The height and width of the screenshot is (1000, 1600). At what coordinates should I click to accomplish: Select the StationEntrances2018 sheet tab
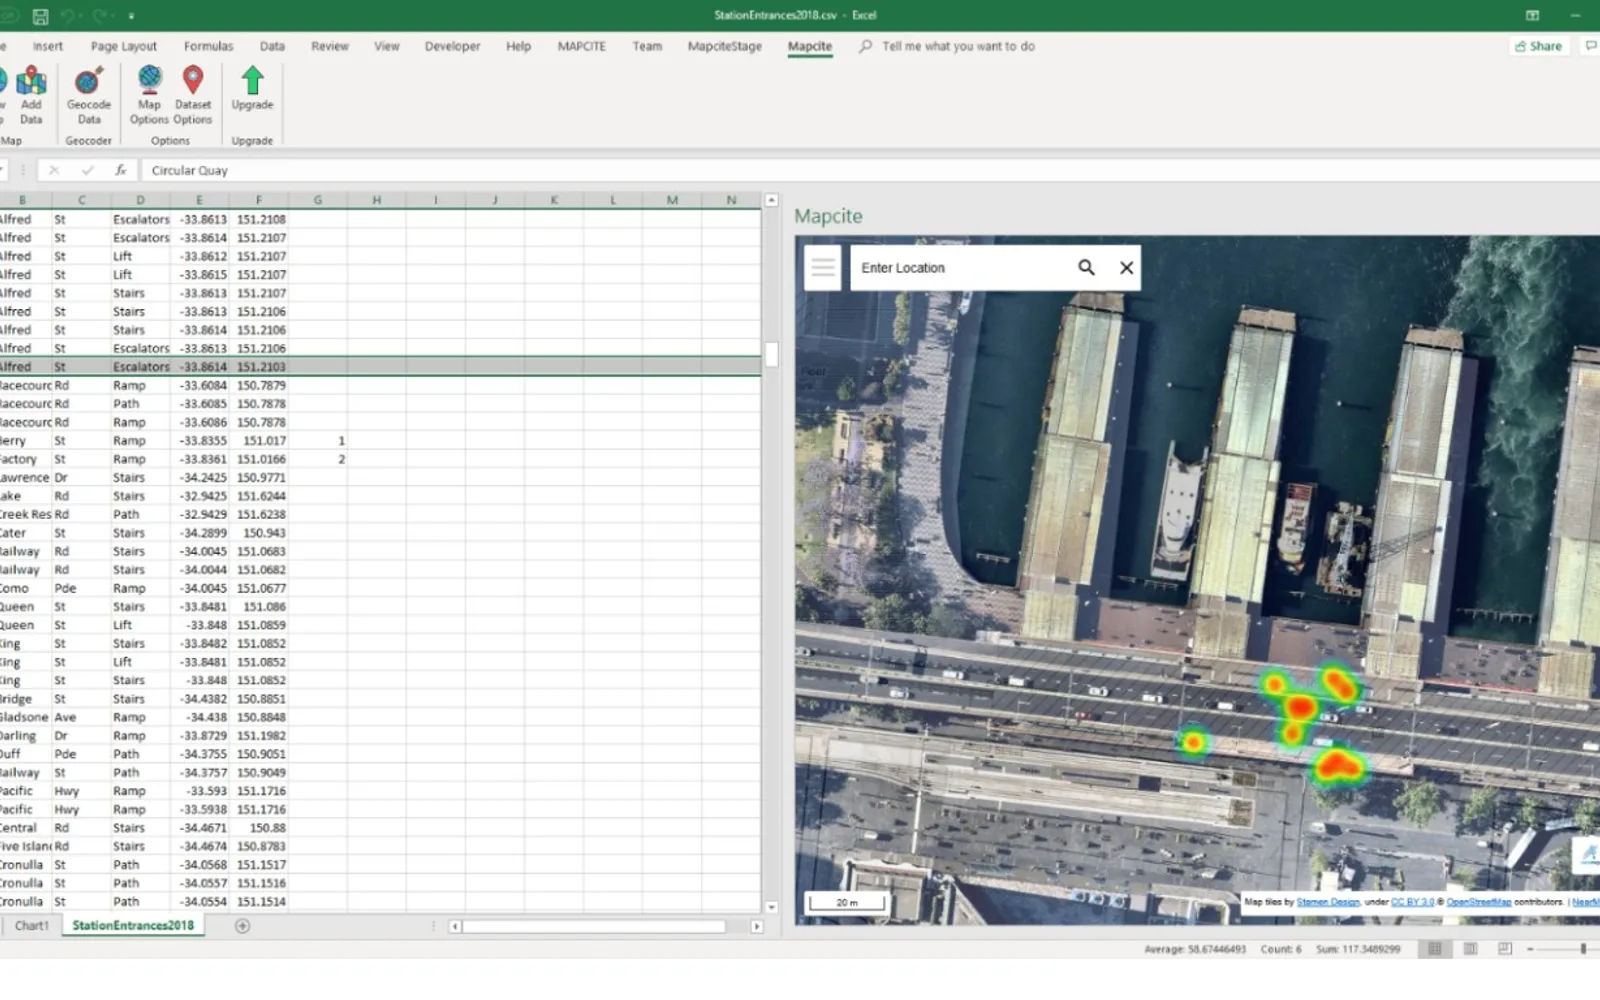[x=133, y=926]
